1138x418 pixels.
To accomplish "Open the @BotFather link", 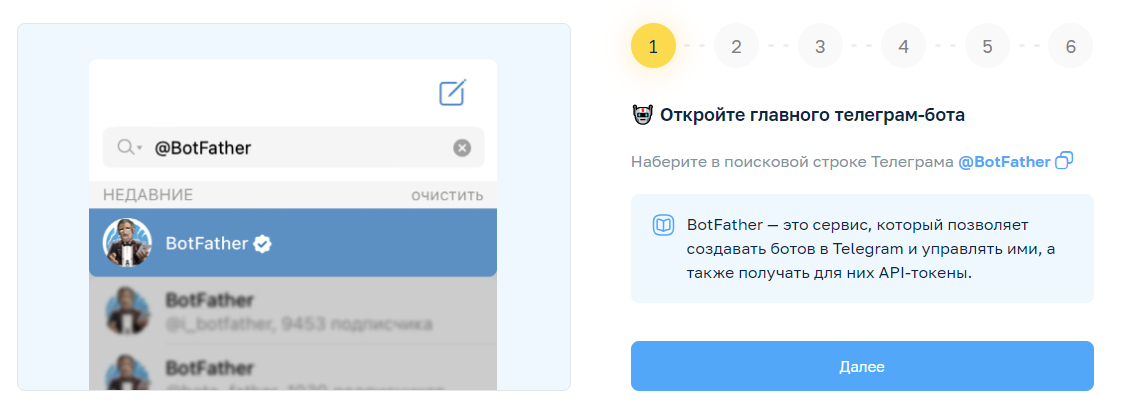I will (x=1004, y=161).
